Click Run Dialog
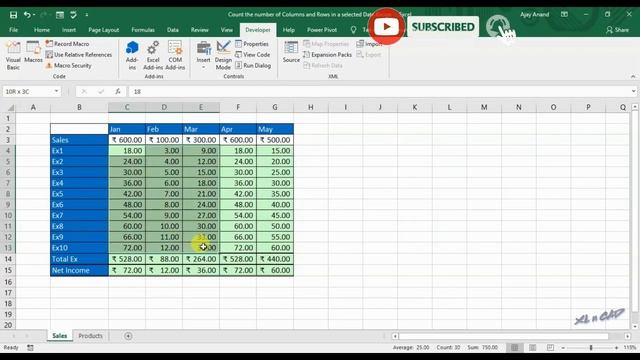Viewport: 640px width, 360px height. (x=253, y=65)
